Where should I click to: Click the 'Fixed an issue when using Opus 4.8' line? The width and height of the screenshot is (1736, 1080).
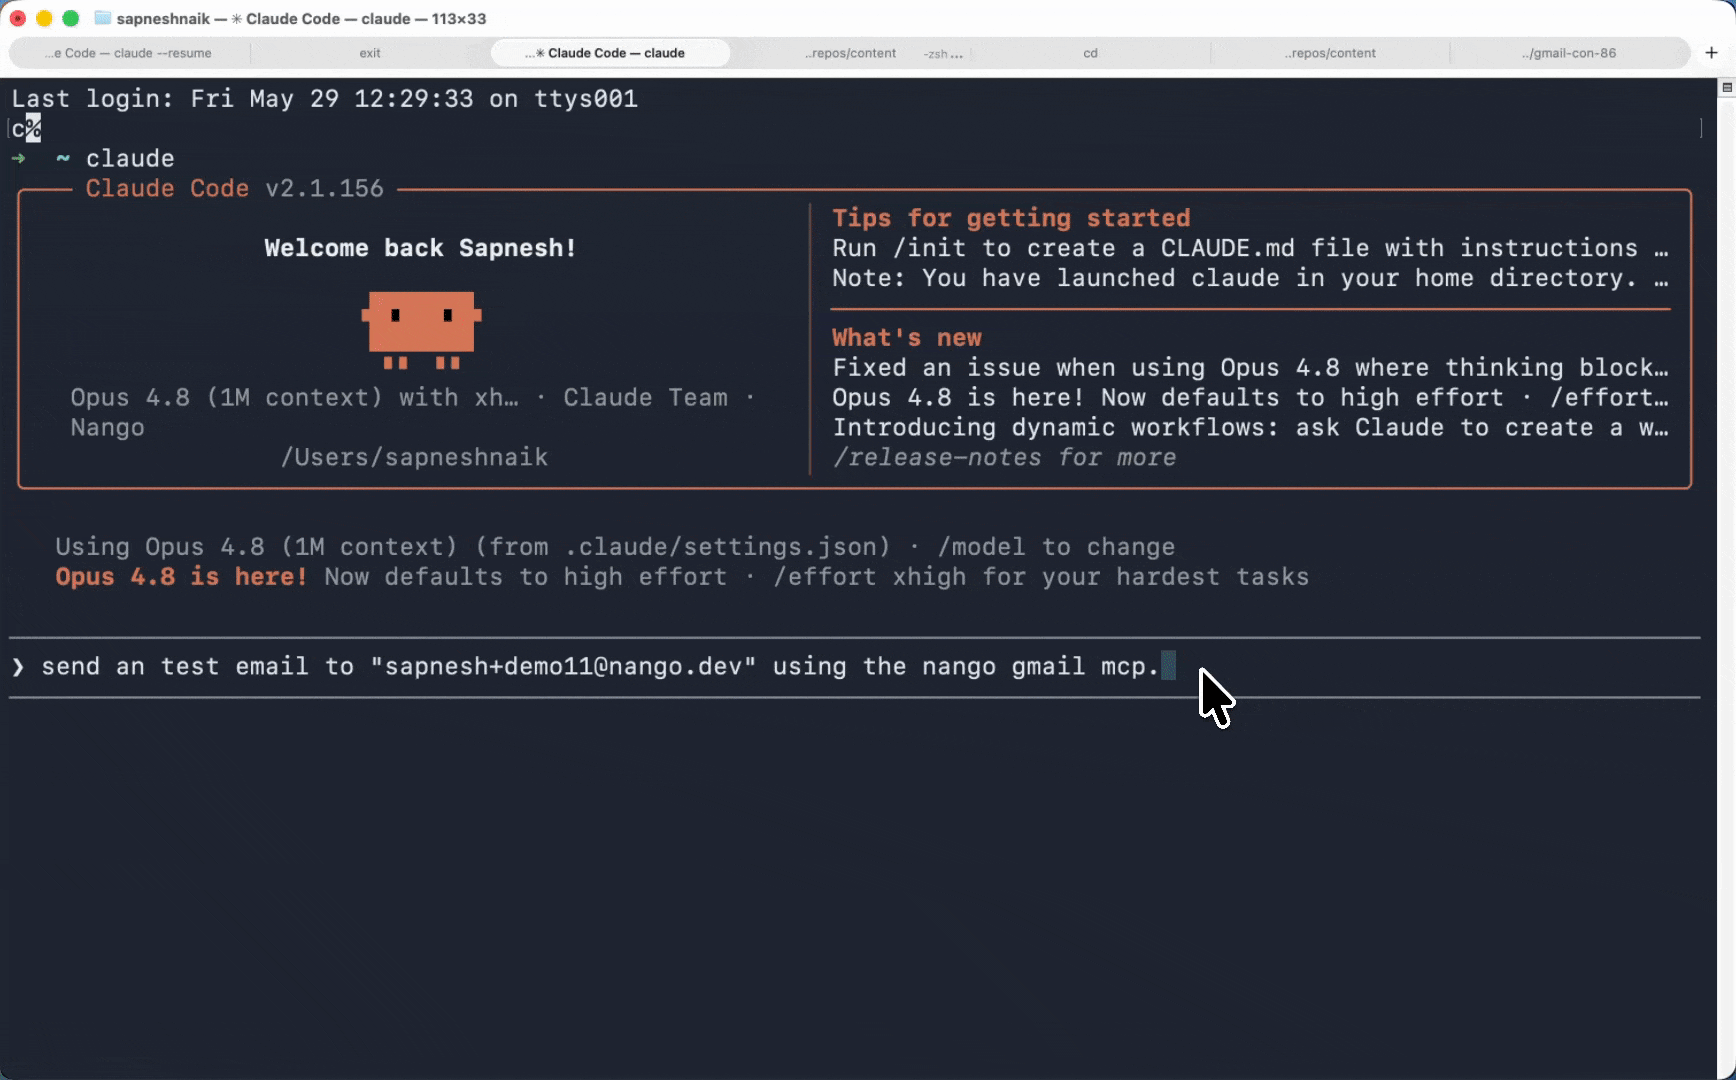coord(1250,367)
